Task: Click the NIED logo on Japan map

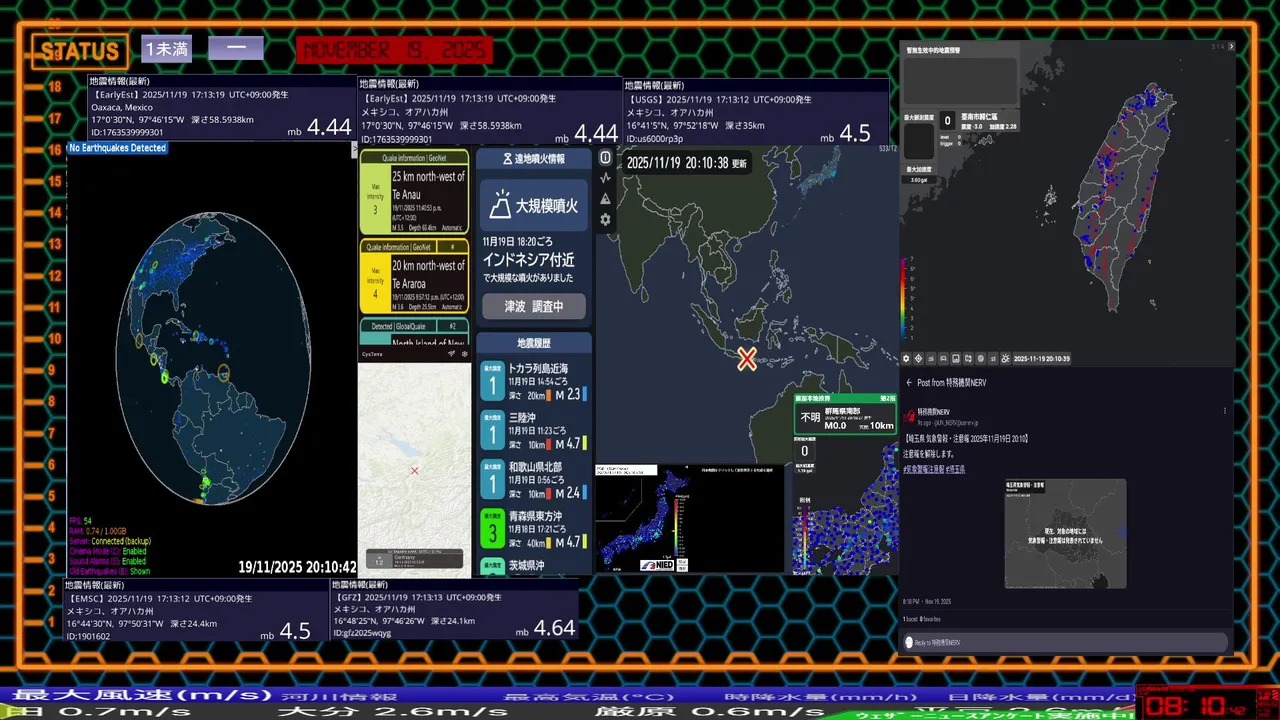Action: [x=658, y=565]
